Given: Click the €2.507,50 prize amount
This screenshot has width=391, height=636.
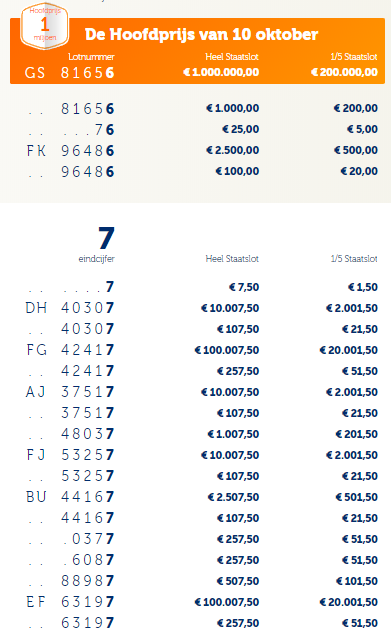Looking at the screenshot, I should pyautogui.click(x=233, y=497).
